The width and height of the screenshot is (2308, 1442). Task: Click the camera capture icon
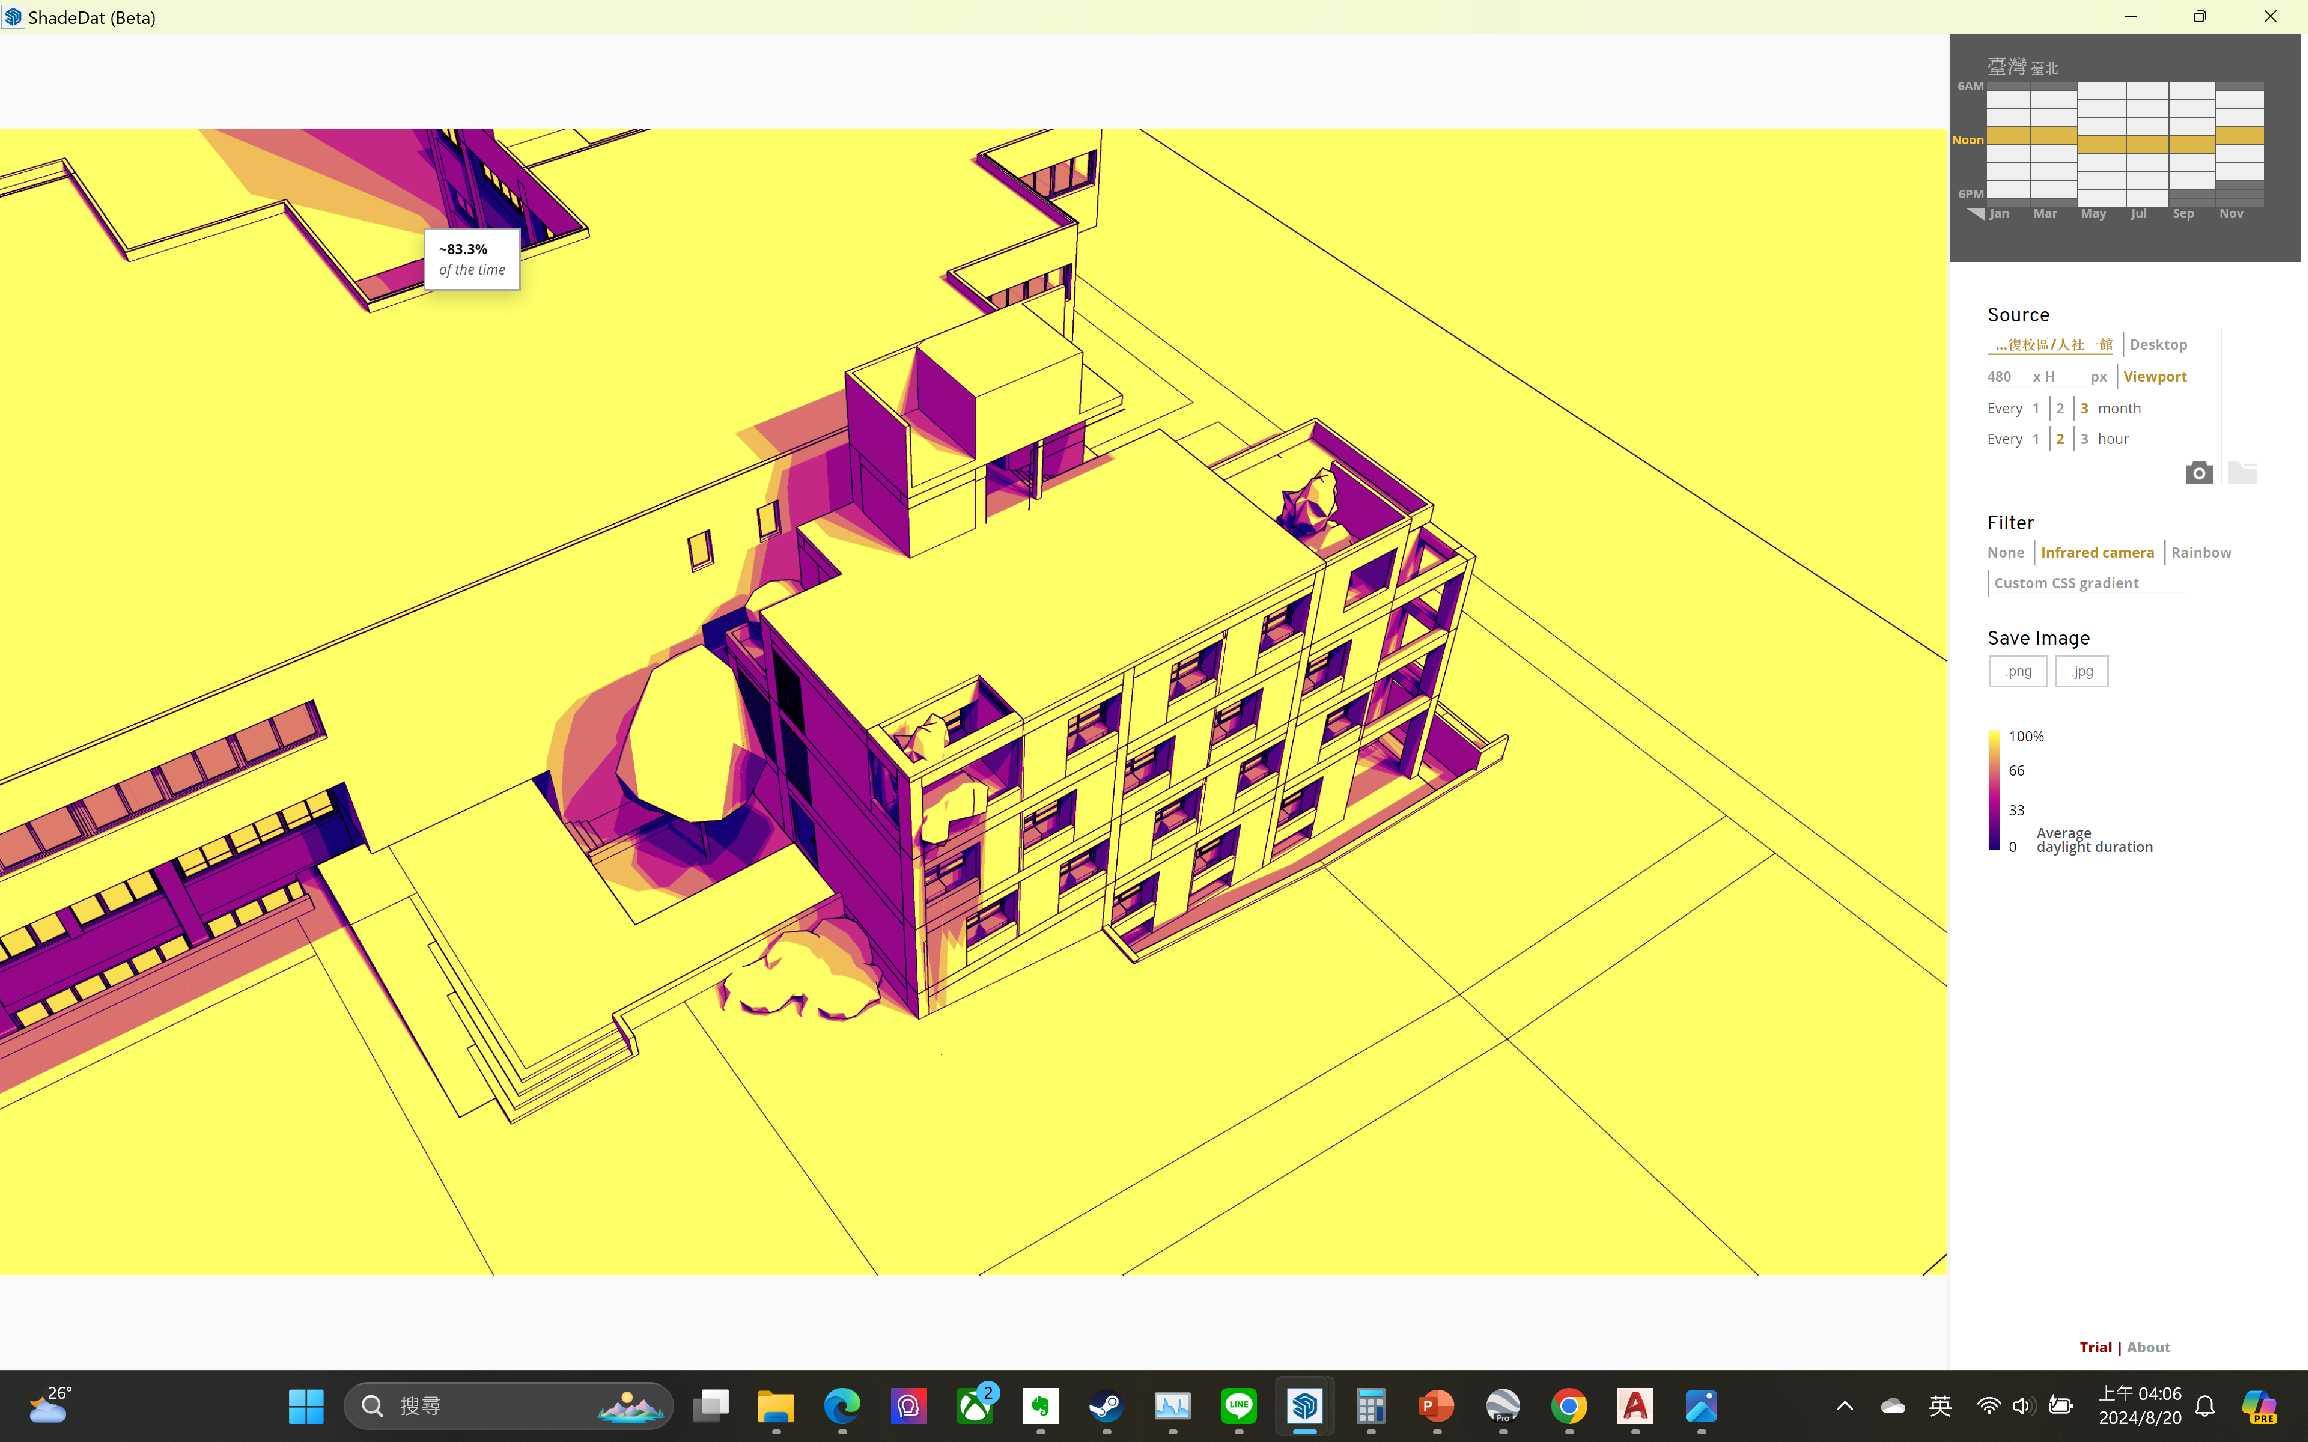click(x=2198, y=473)
